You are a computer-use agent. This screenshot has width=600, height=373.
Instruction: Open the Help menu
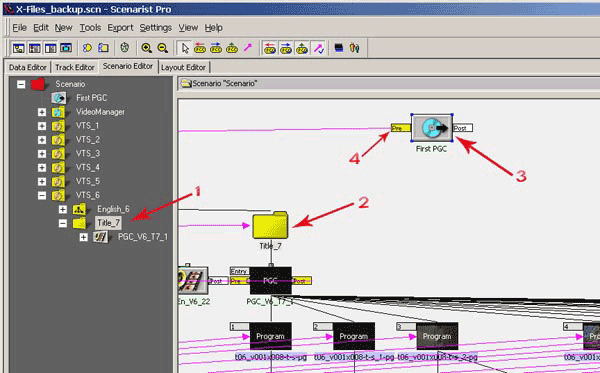(x=214, y=28)
